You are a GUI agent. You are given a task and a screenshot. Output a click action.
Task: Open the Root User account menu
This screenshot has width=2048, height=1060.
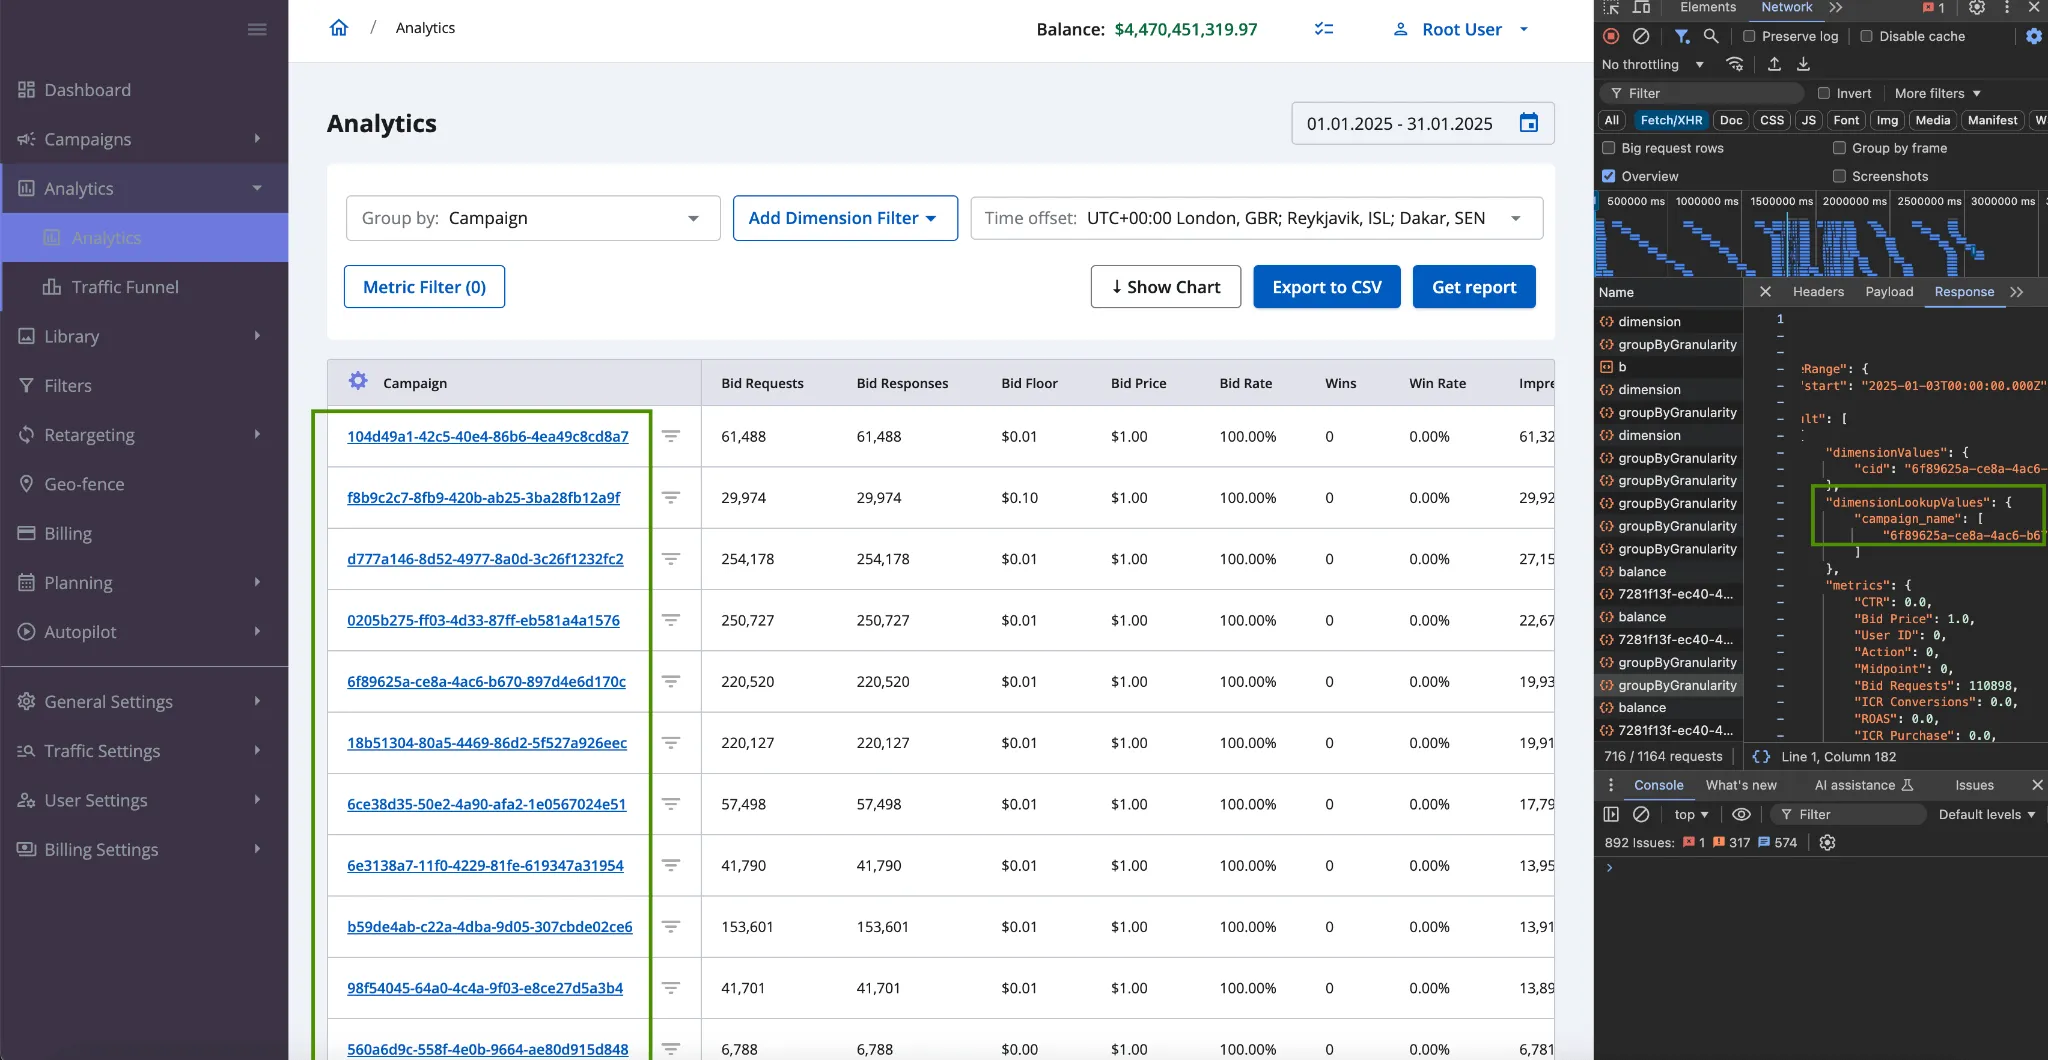pyautogui.click(x=1461, y=29)
